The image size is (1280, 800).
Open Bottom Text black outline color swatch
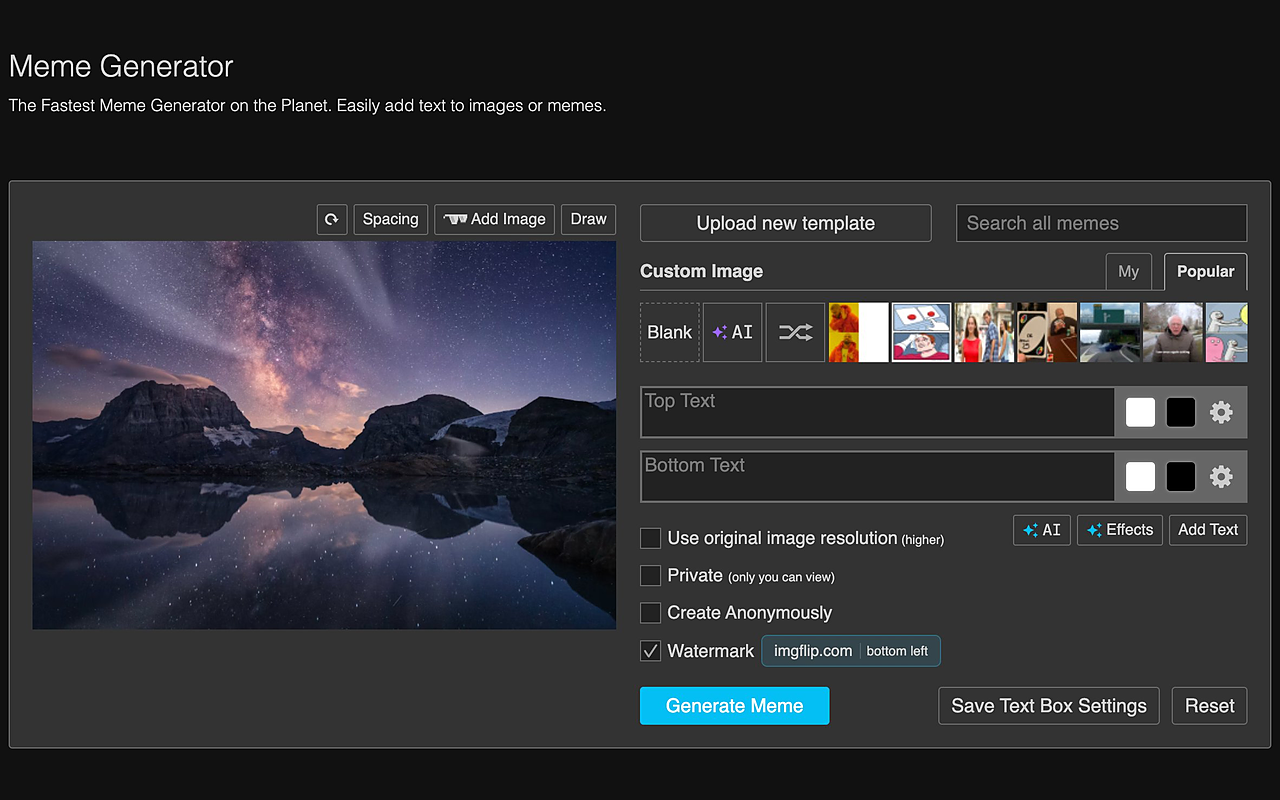tap(1181, 477)
